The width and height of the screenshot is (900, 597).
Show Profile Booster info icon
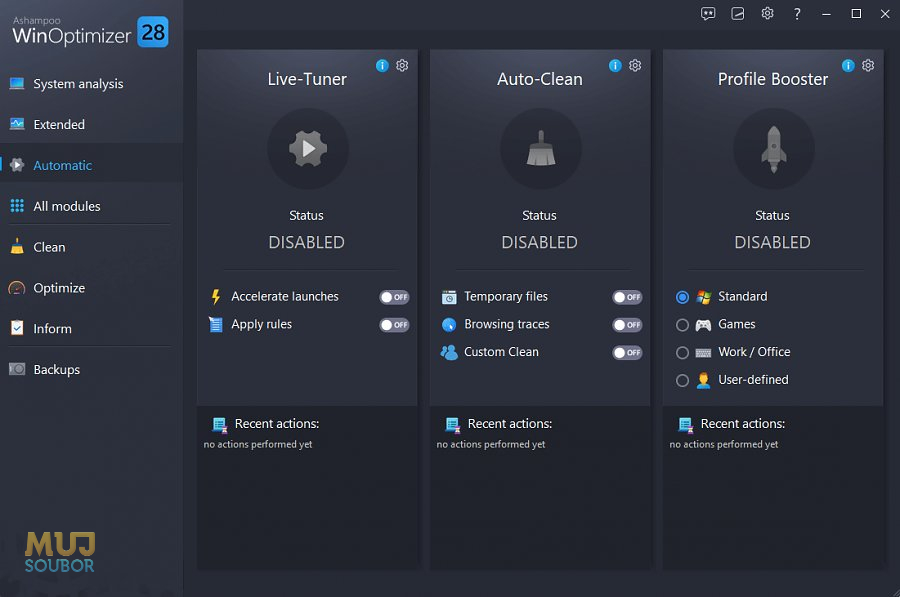[848, 65]
